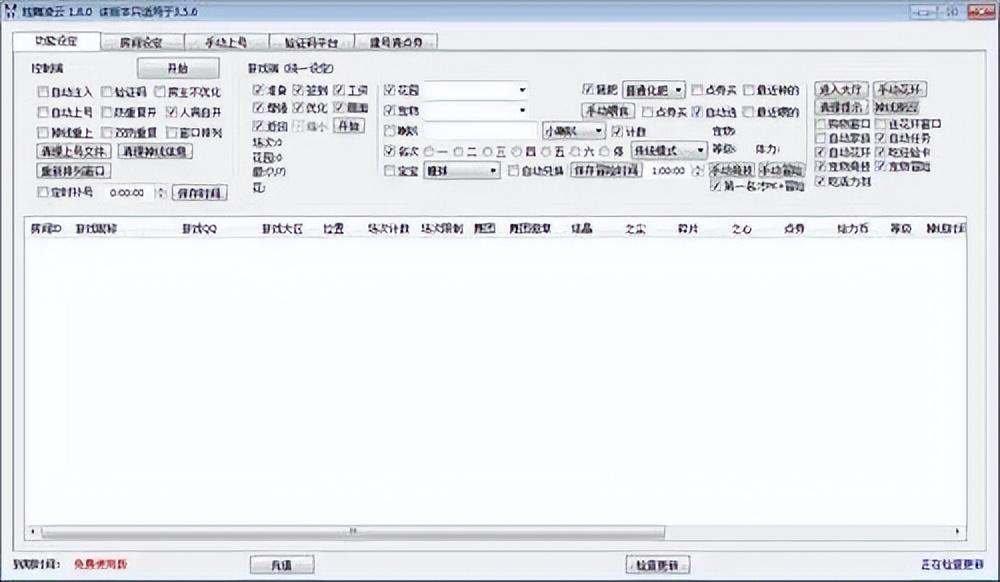Viewport: 1000px width, 582px height.
Task: Click the 重新排列窗口 button
Action: tap(74, 171)
